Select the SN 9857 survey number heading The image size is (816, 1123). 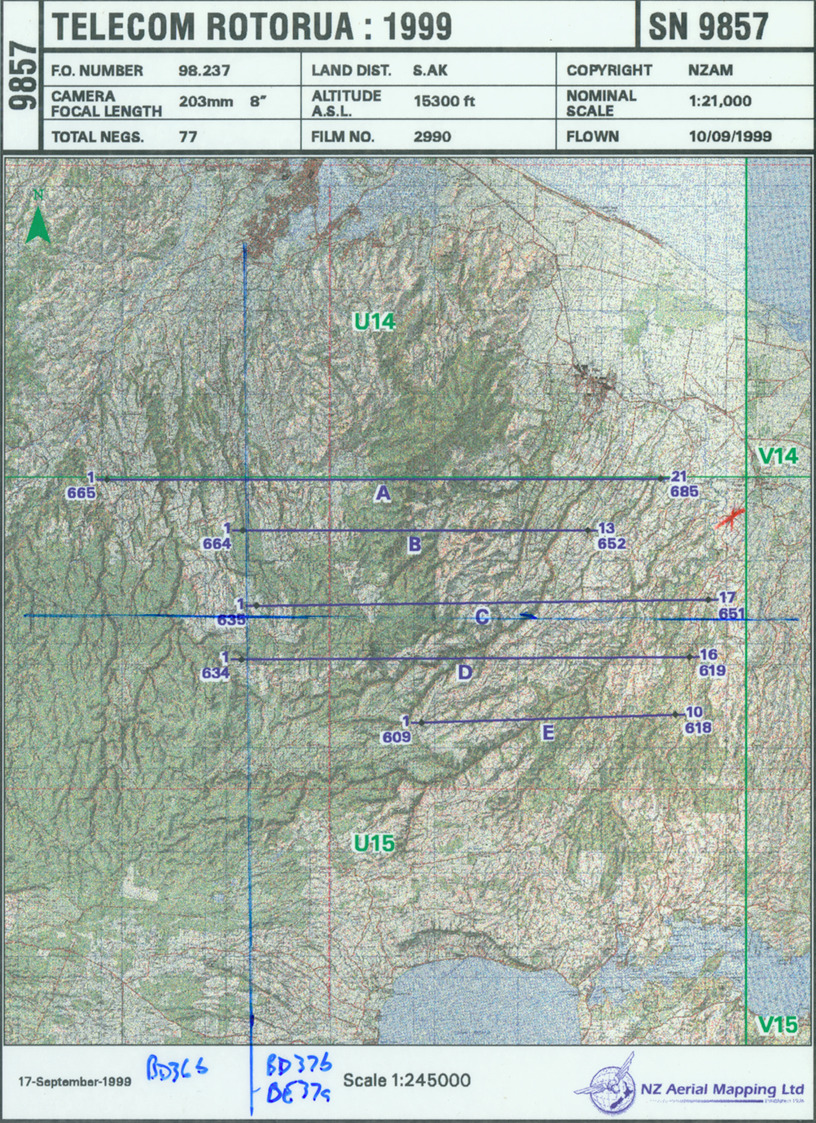(x=708, y=26)
